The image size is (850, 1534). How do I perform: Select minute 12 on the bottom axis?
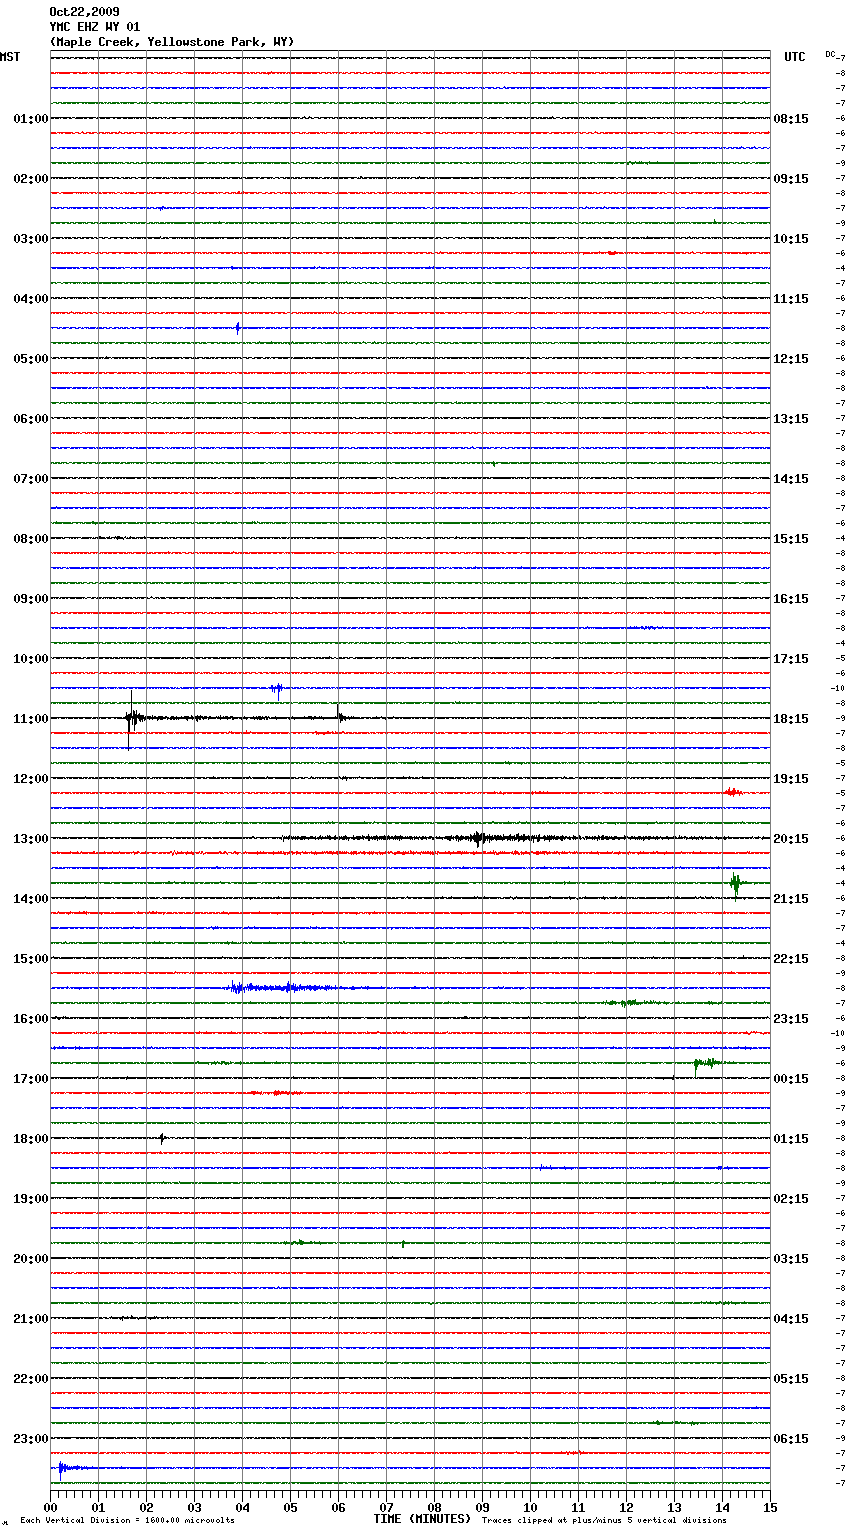(626, 1507)
